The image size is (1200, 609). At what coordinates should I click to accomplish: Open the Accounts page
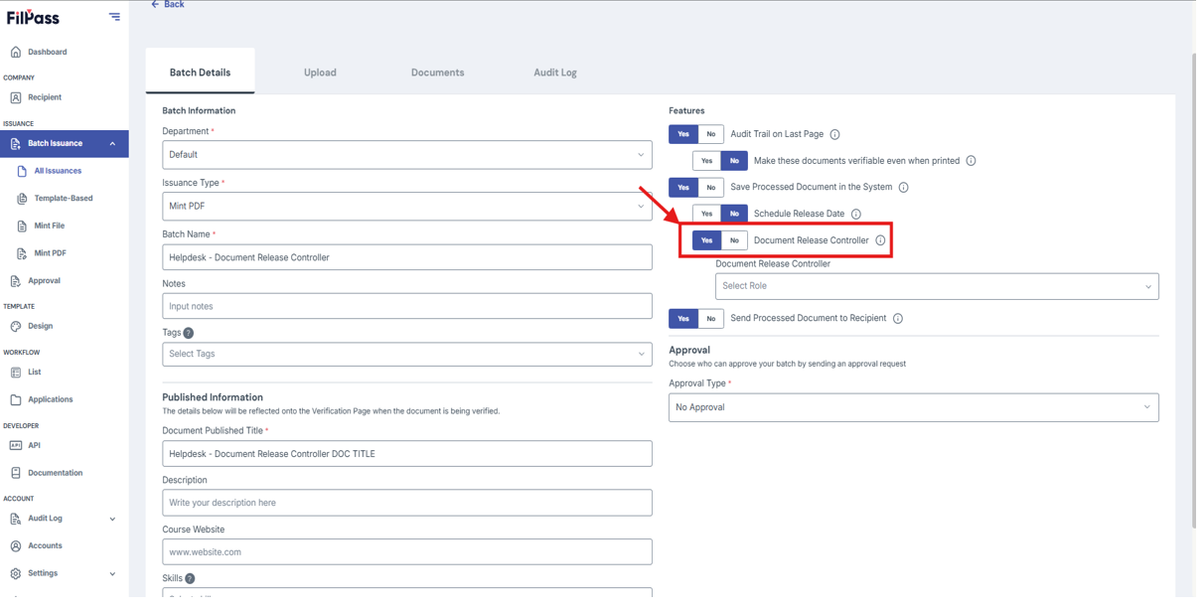(37, 546)
